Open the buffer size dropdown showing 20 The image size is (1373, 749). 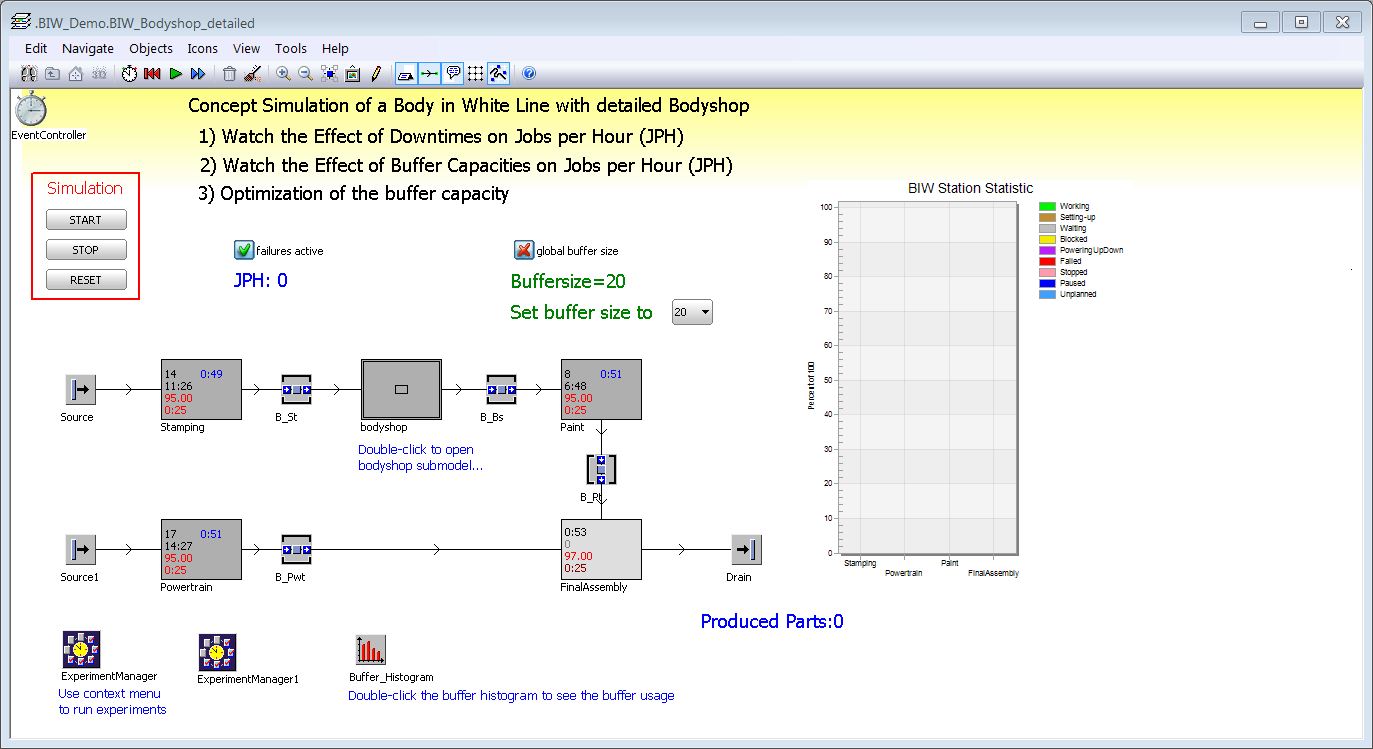tap(692, 312)
